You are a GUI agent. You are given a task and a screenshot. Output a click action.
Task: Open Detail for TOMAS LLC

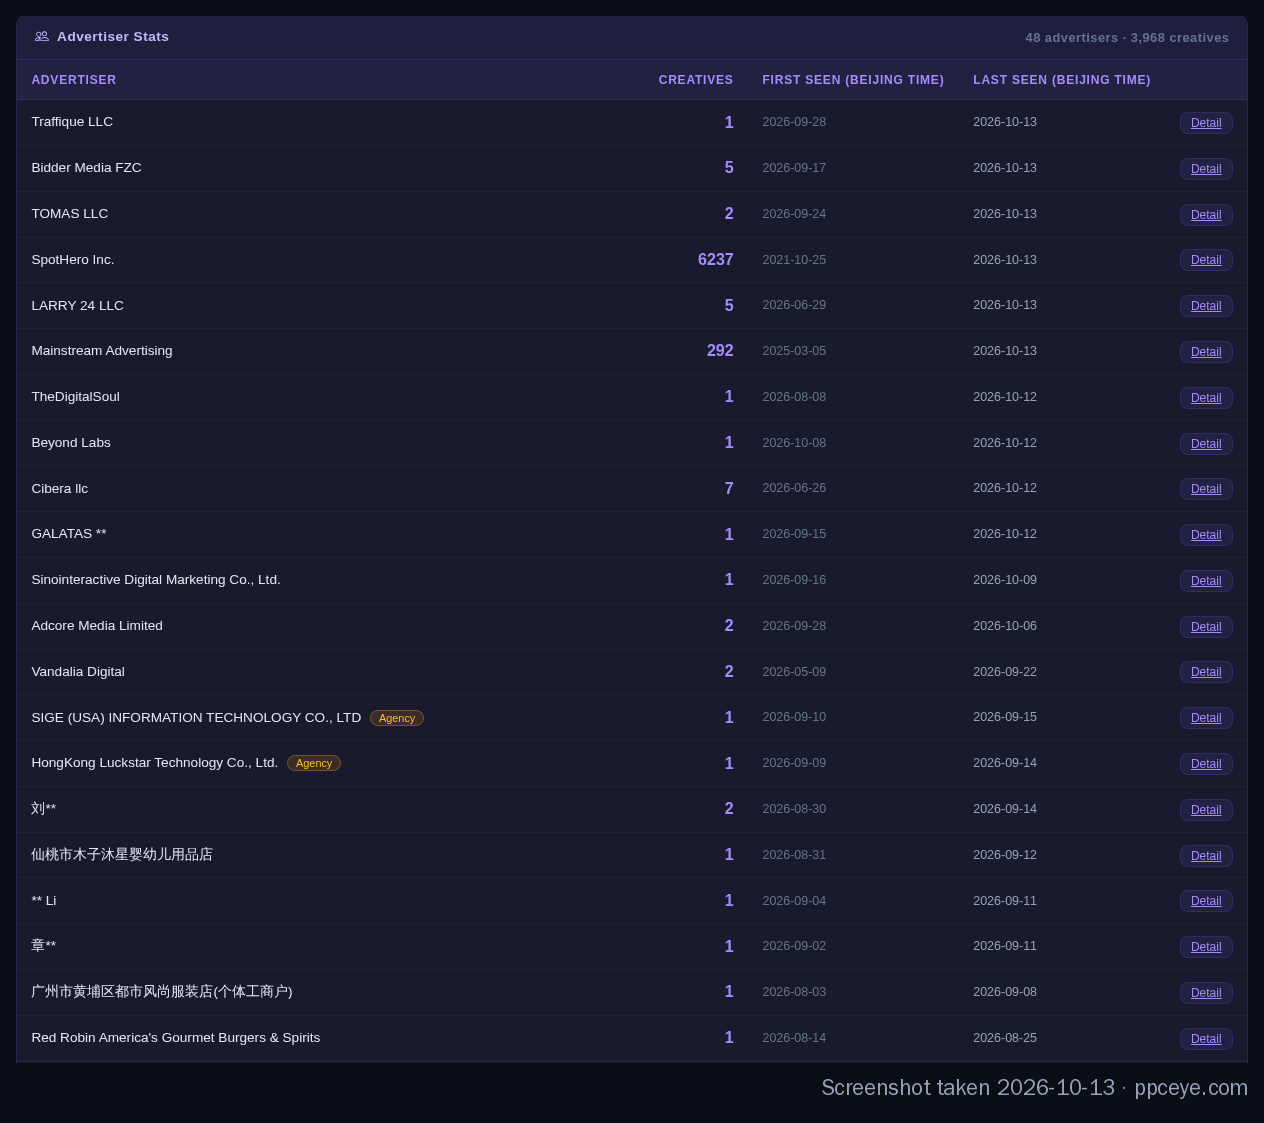click(x=1206, y=215)
